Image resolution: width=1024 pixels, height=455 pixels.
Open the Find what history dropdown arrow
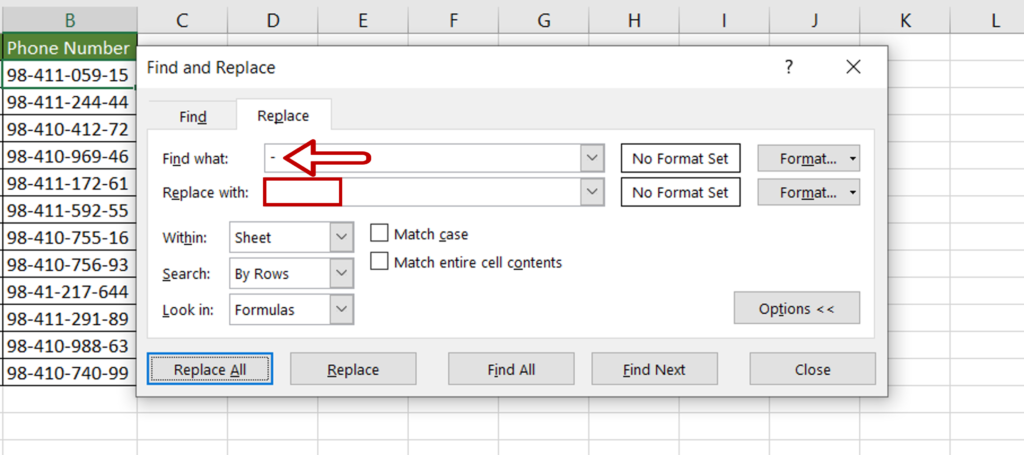[x=592, y=159]
